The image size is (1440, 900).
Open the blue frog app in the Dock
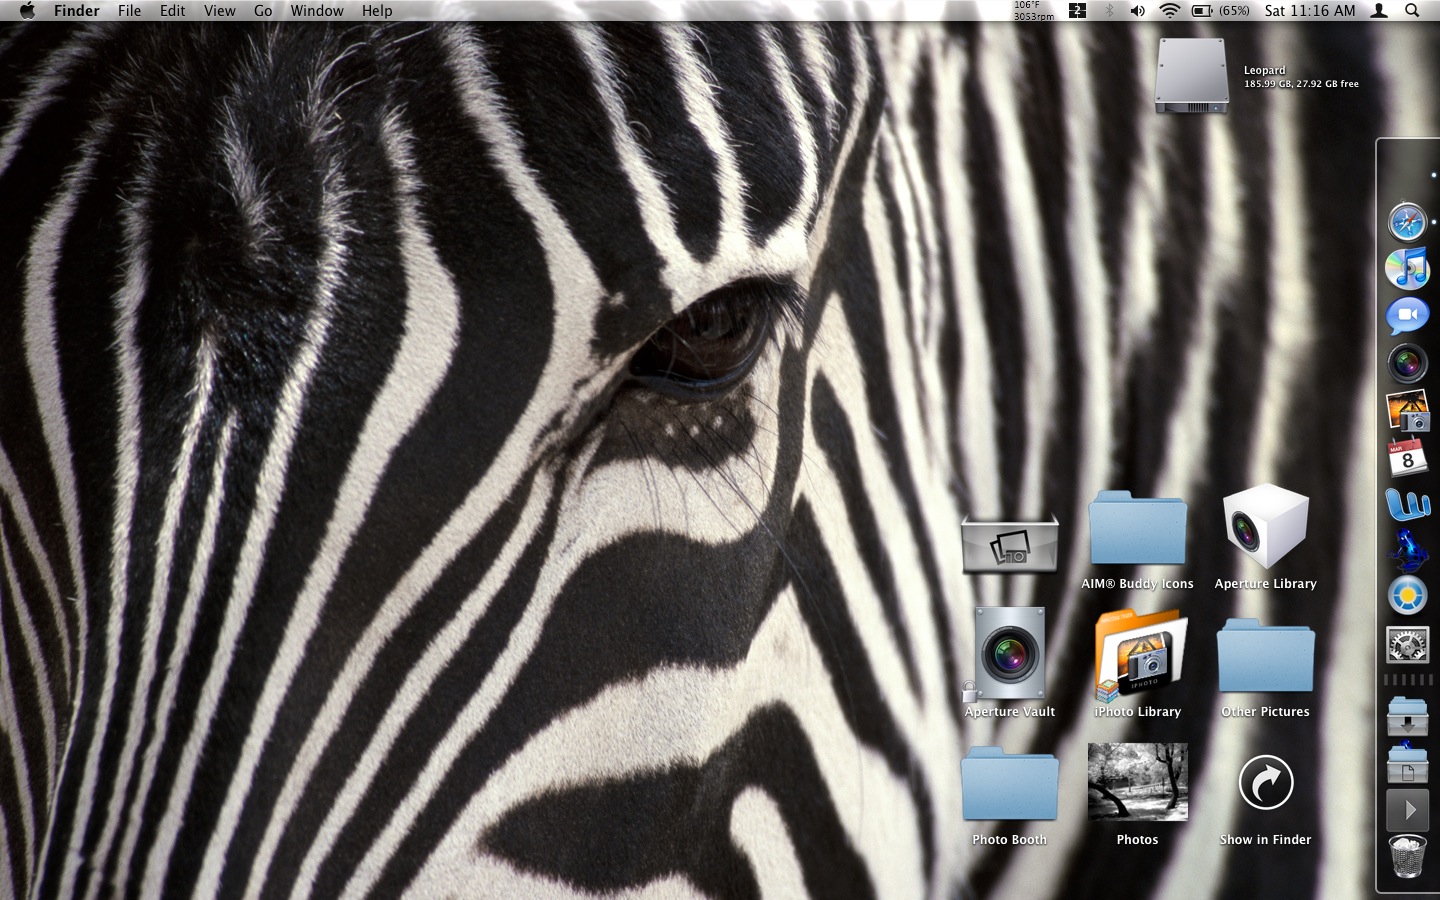pos(1407,550)
